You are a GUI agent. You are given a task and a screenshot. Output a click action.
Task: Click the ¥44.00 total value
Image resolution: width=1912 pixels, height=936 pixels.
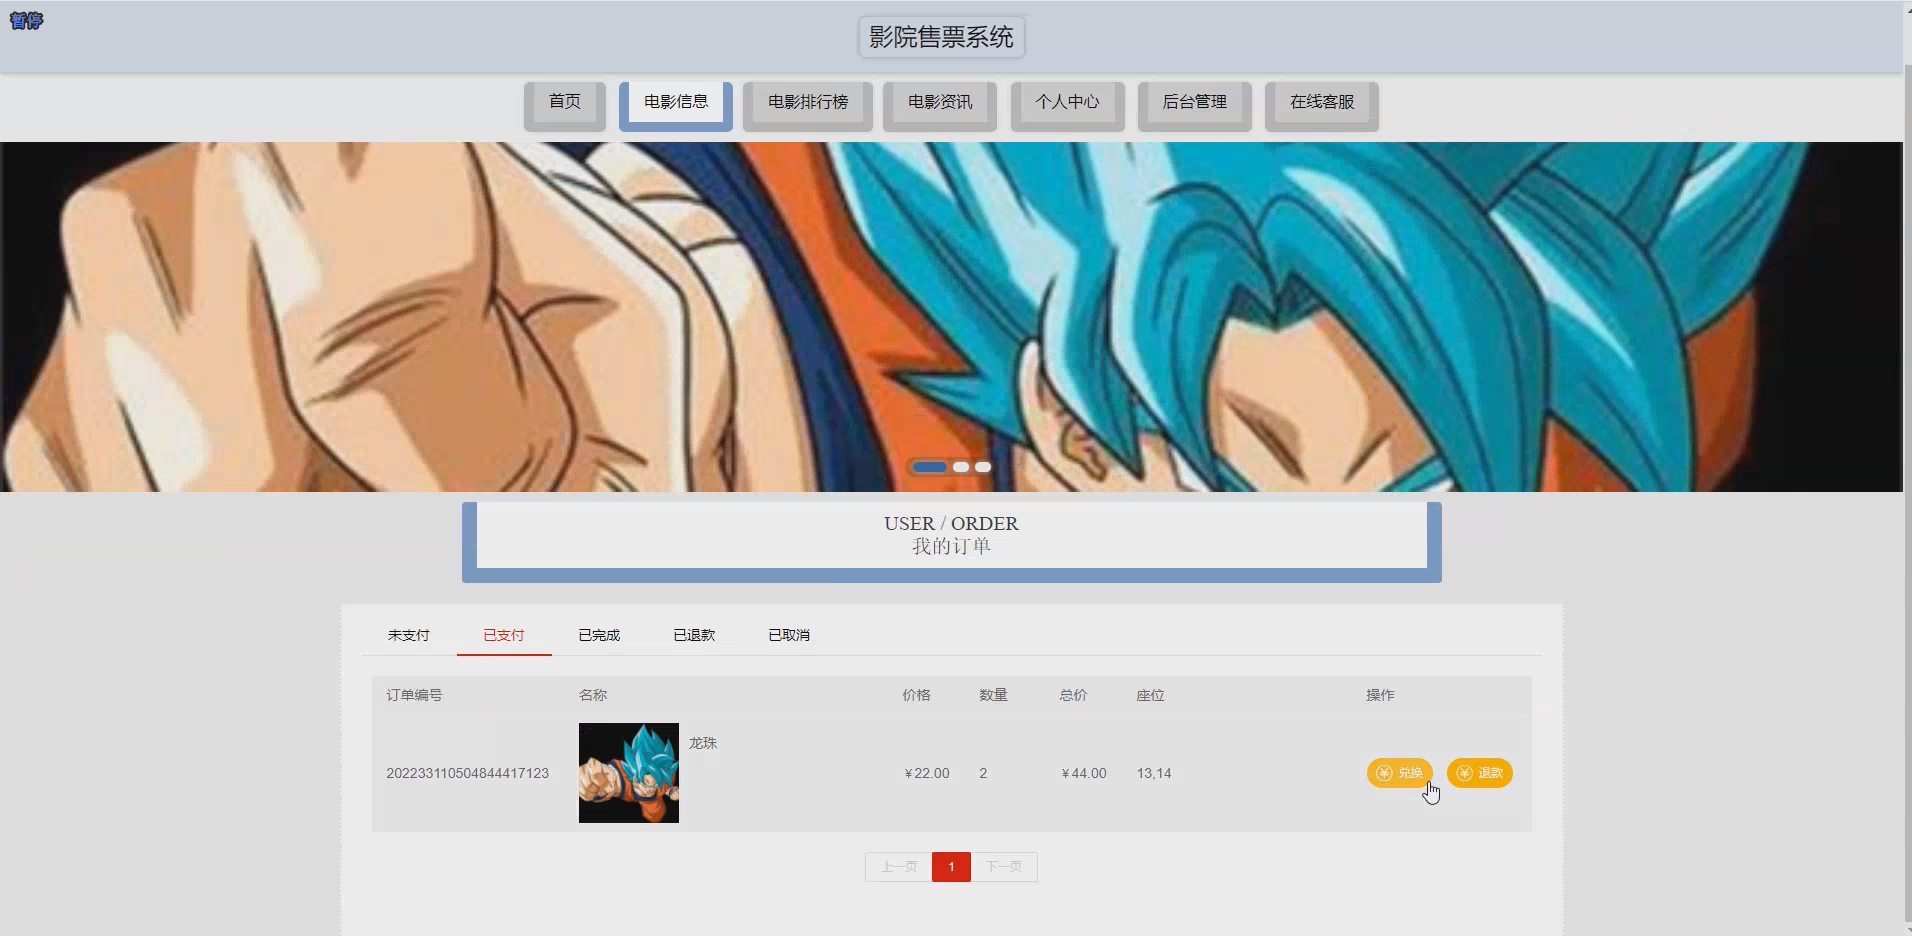click(x=1083, y=773)
